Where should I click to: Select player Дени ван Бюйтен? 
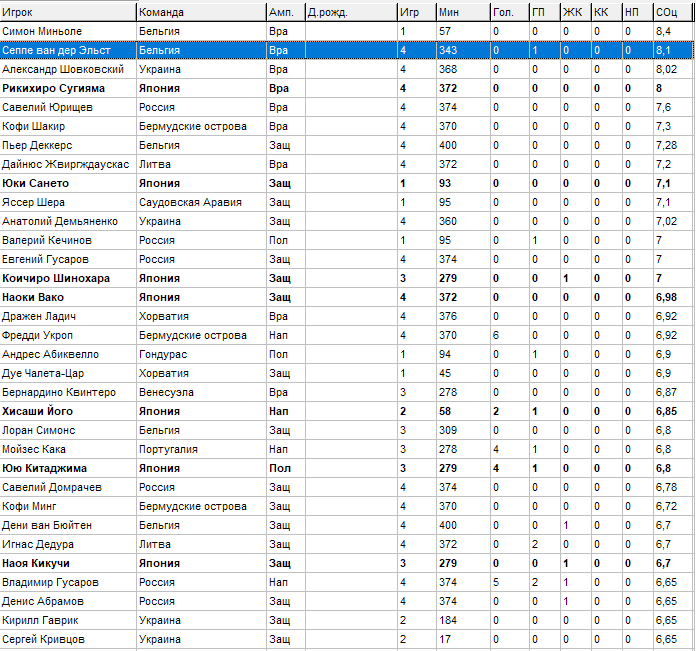[47, 525]
